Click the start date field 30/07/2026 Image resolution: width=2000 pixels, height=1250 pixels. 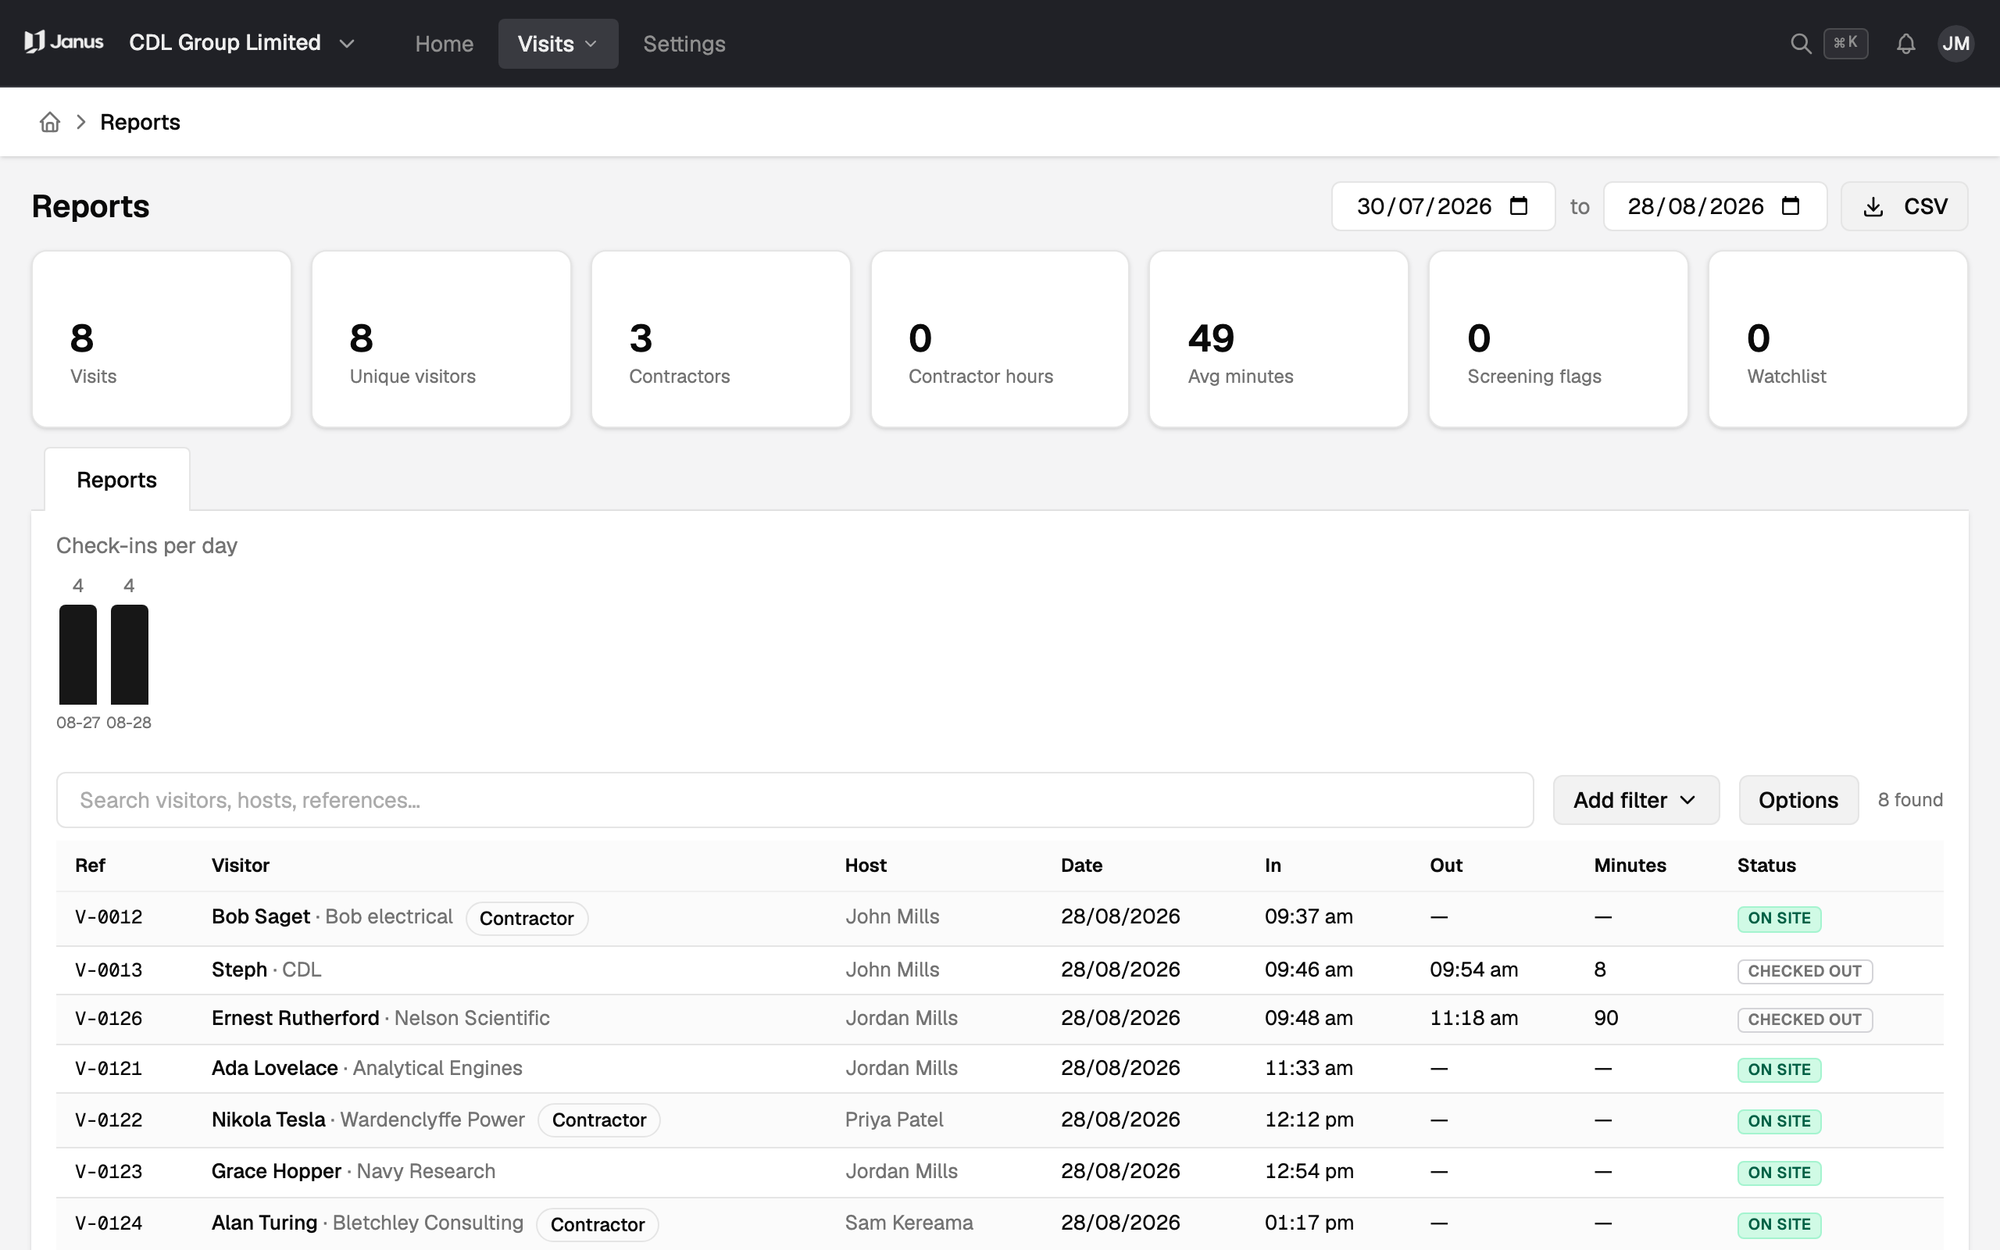click(x=1442, y=207)
